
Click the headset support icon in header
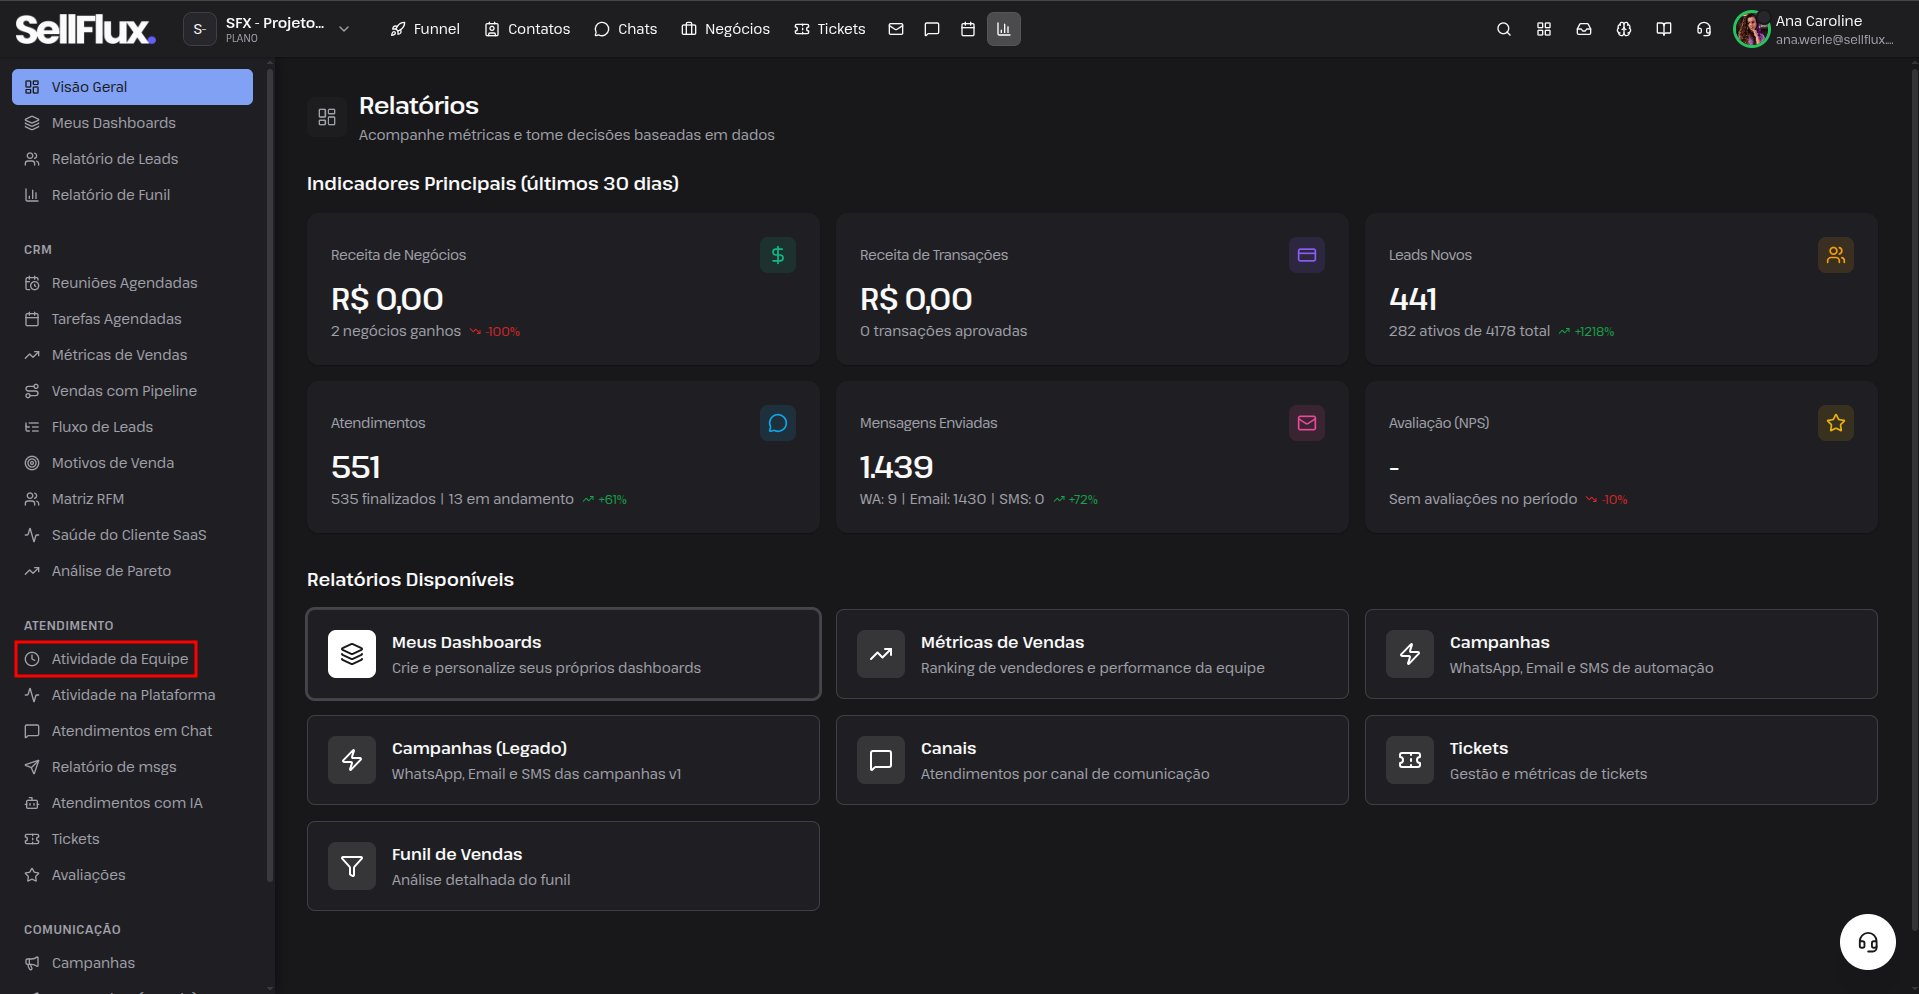(1704, 29)
